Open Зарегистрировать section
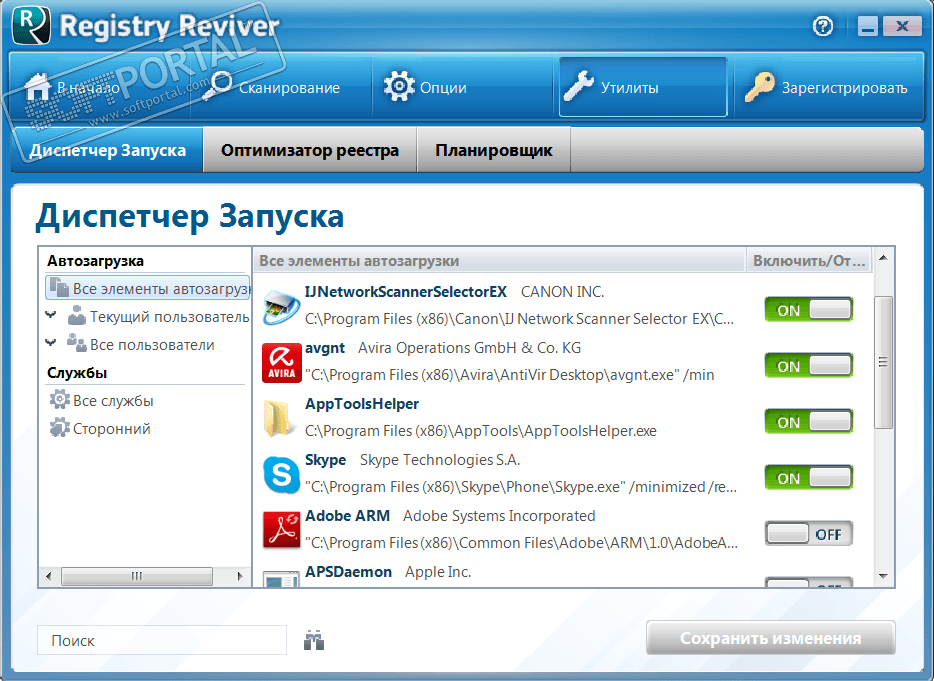Screen dimensions: 934x681 click(x=828, y=87)
